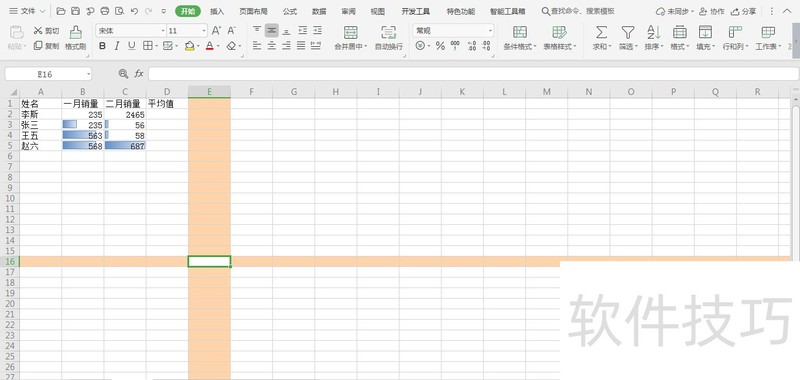Click the 筛选 filter funnel icon
This screenshot has width=800, height=380.
click(x=628, y=33)
